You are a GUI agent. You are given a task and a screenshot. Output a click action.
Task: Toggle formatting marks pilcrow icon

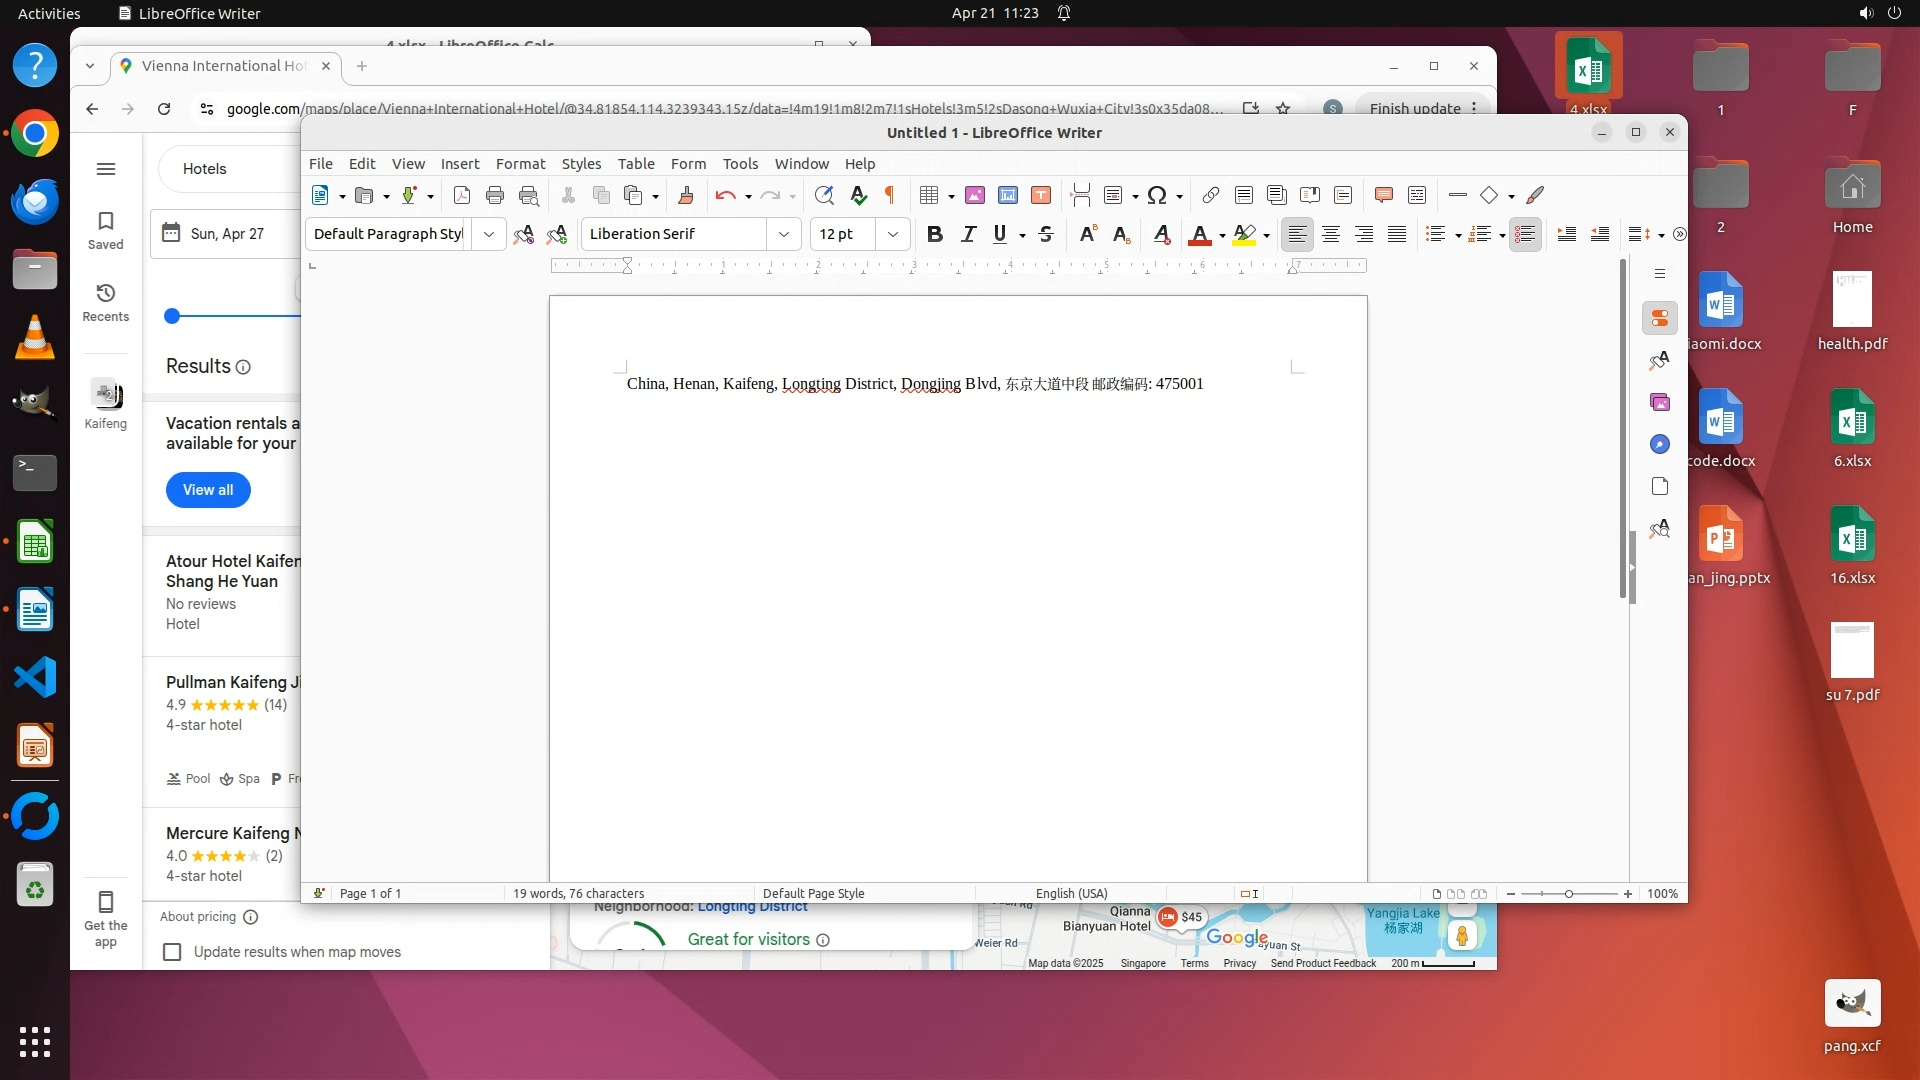click(x=889, y=195)
